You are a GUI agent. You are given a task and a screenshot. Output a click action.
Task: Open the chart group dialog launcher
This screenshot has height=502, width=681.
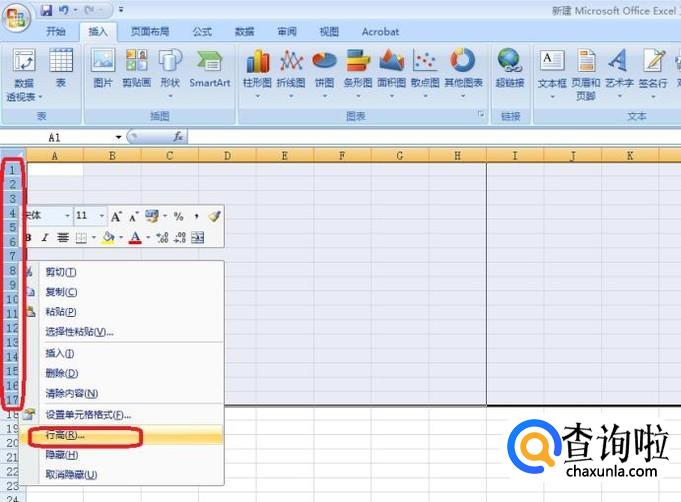click(x=481, y=114)
